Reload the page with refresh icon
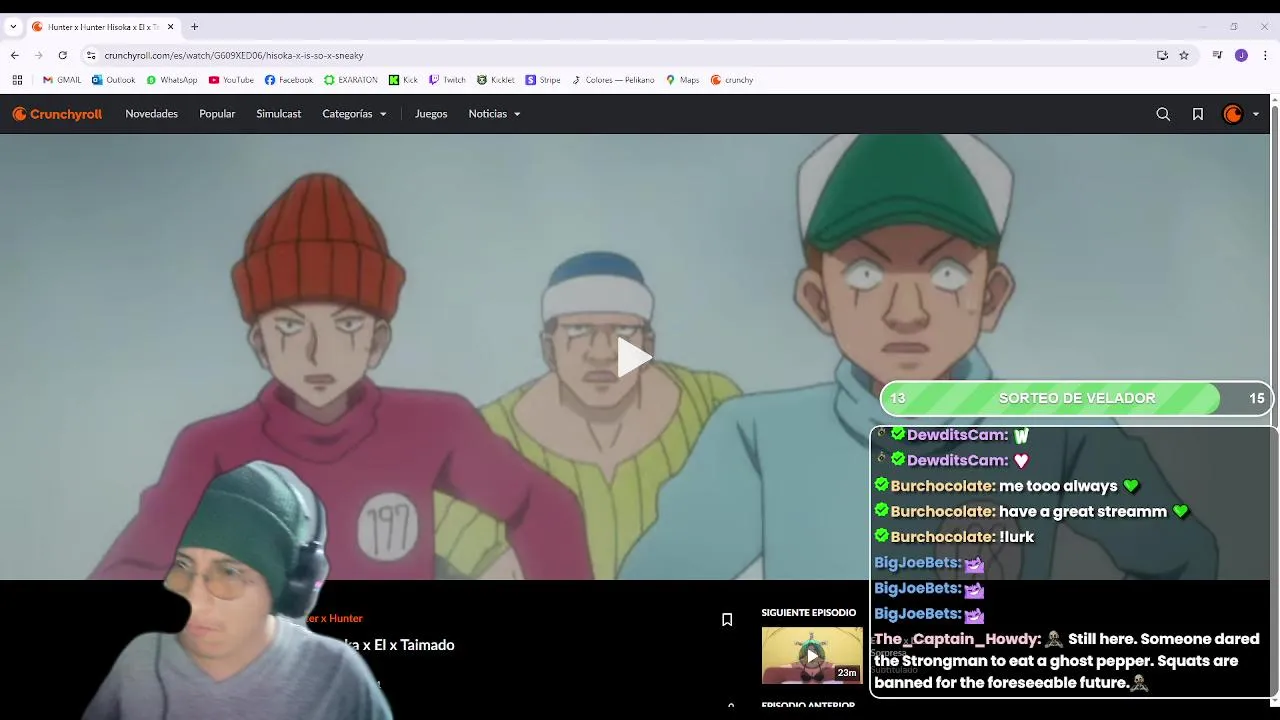This screenshot has height=720, width=1280. 62,55
